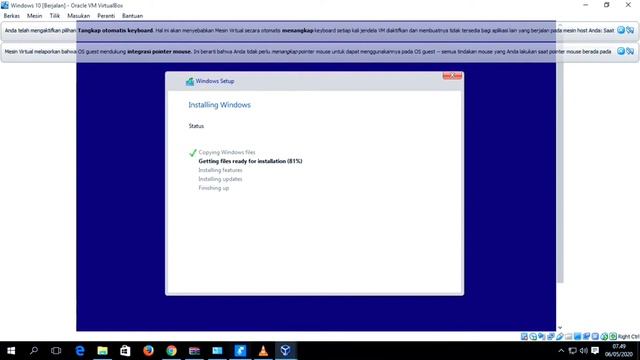Click the Right Ctrl host key label
This screenshot has height=360, width=640.
[x=629, y=337]
